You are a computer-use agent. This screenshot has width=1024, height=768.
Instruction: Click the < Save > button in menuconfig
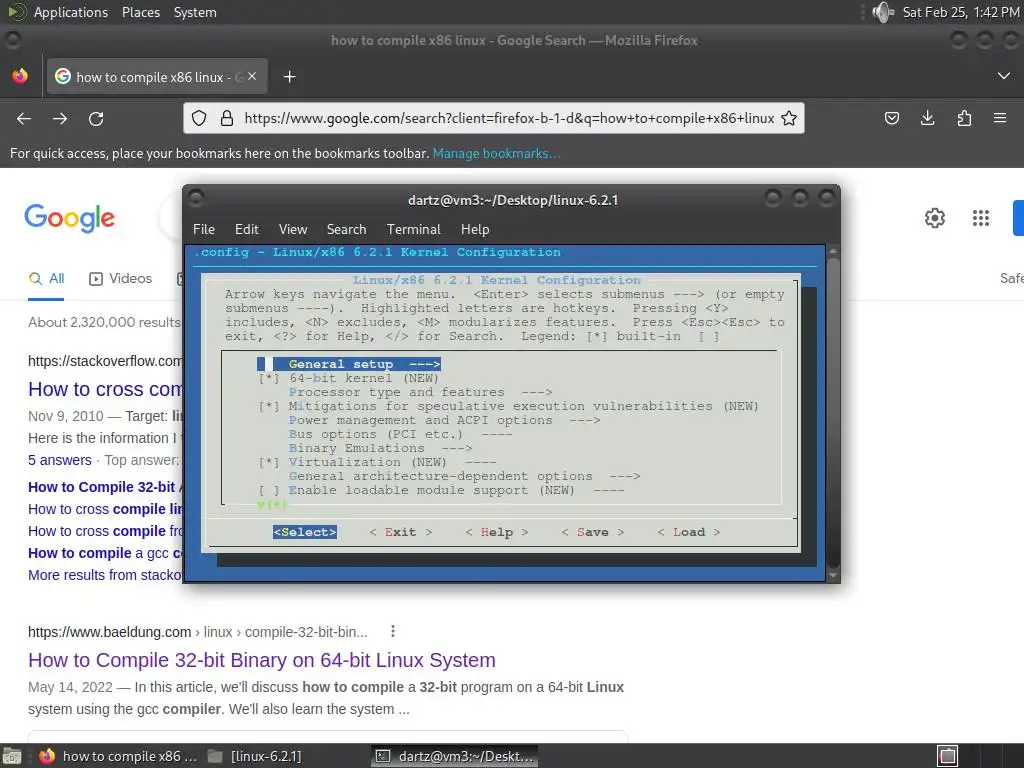pyautogui.click(x=592, y=532)
